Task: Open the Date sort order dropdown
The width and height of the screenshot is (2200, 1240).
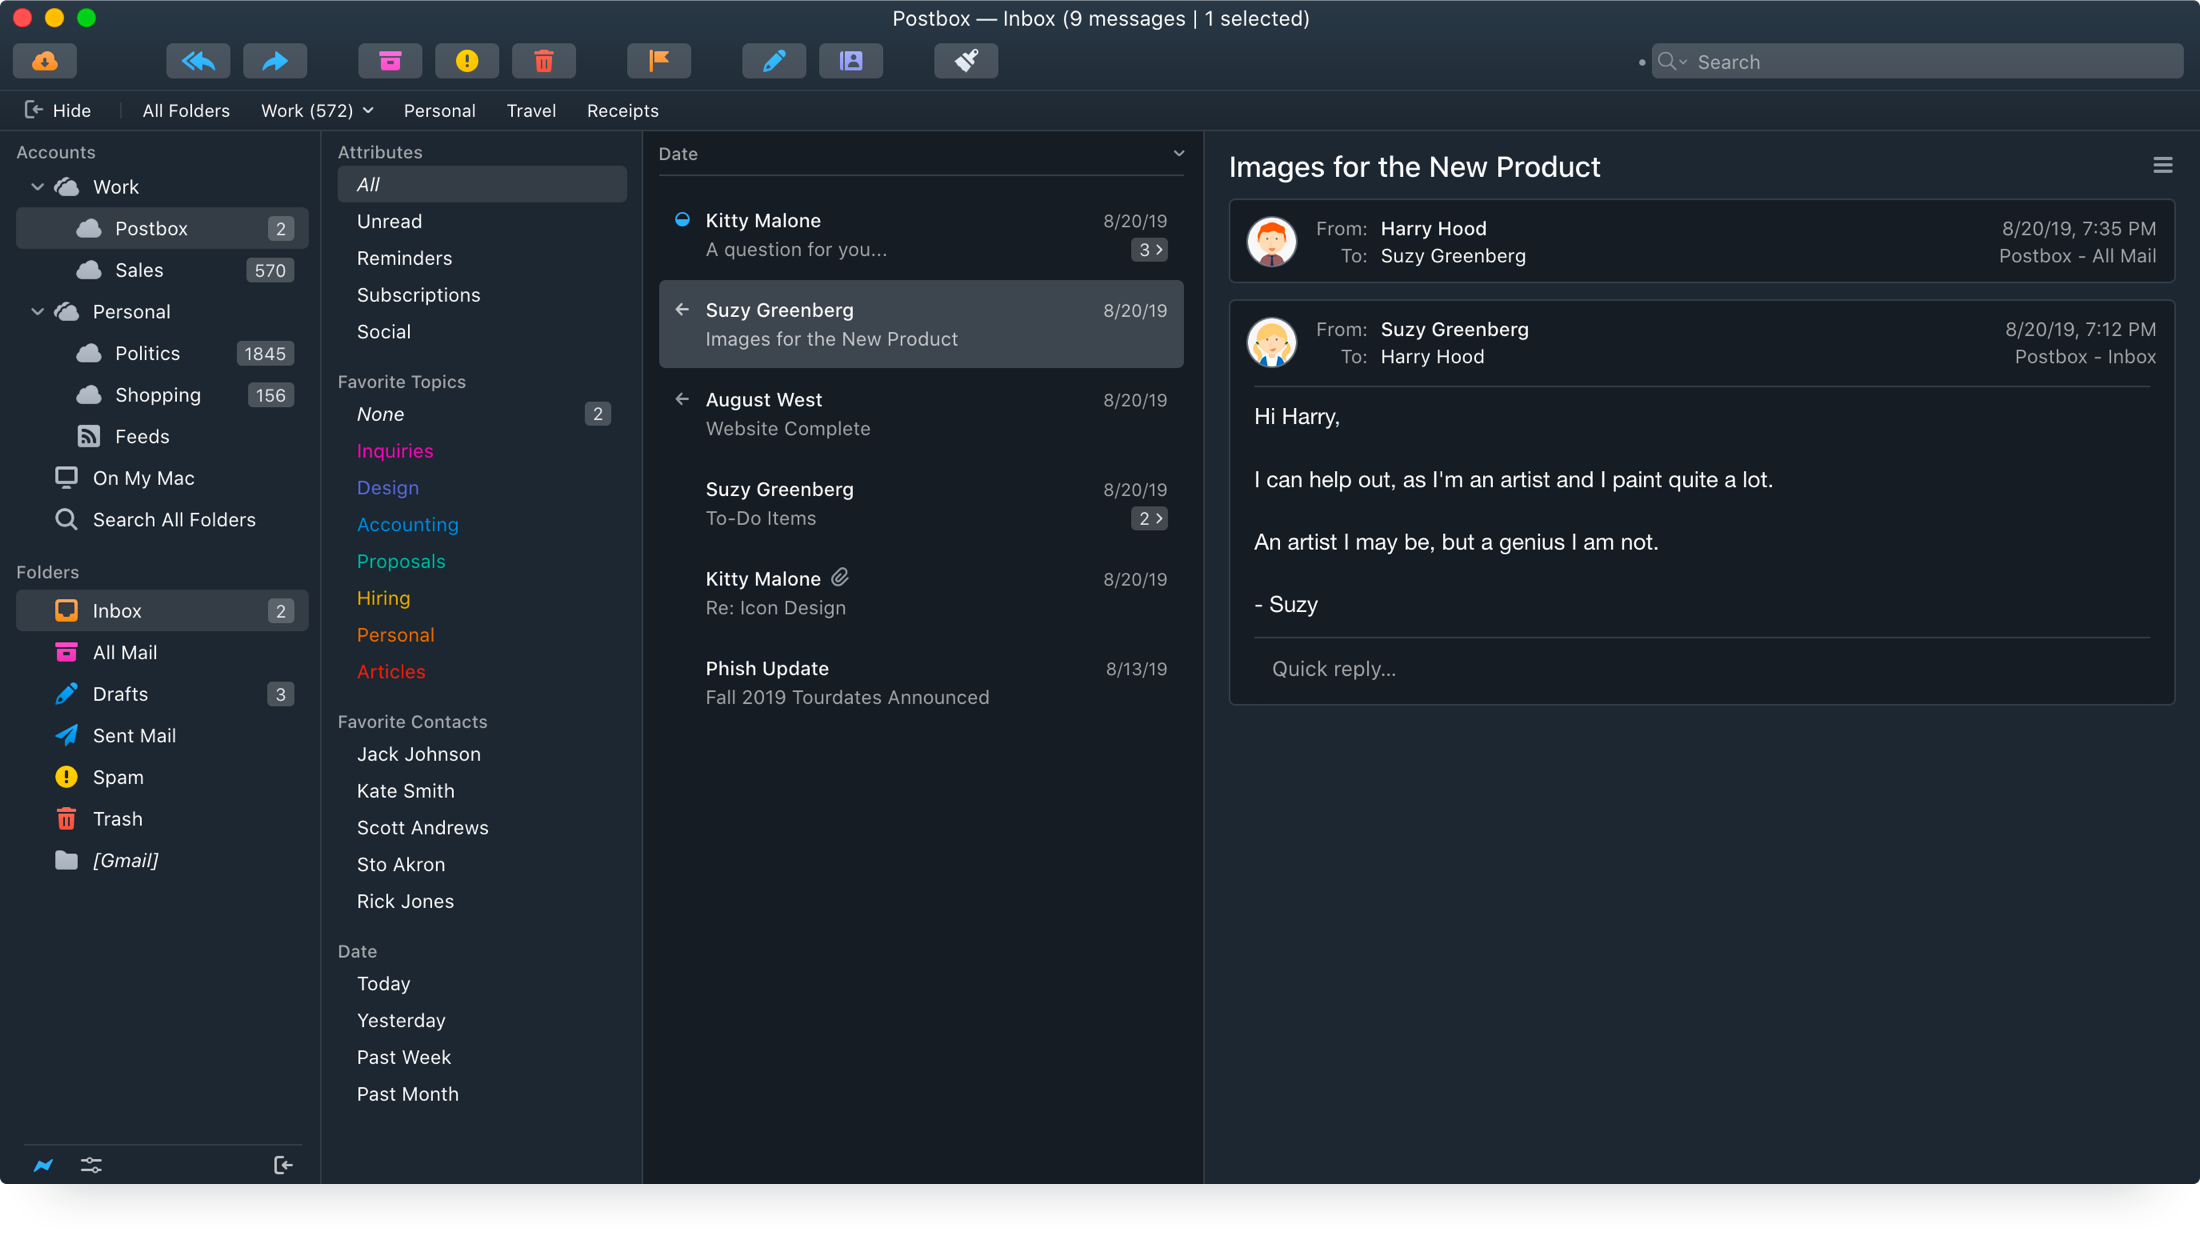Action: (x=1179, y=154)
